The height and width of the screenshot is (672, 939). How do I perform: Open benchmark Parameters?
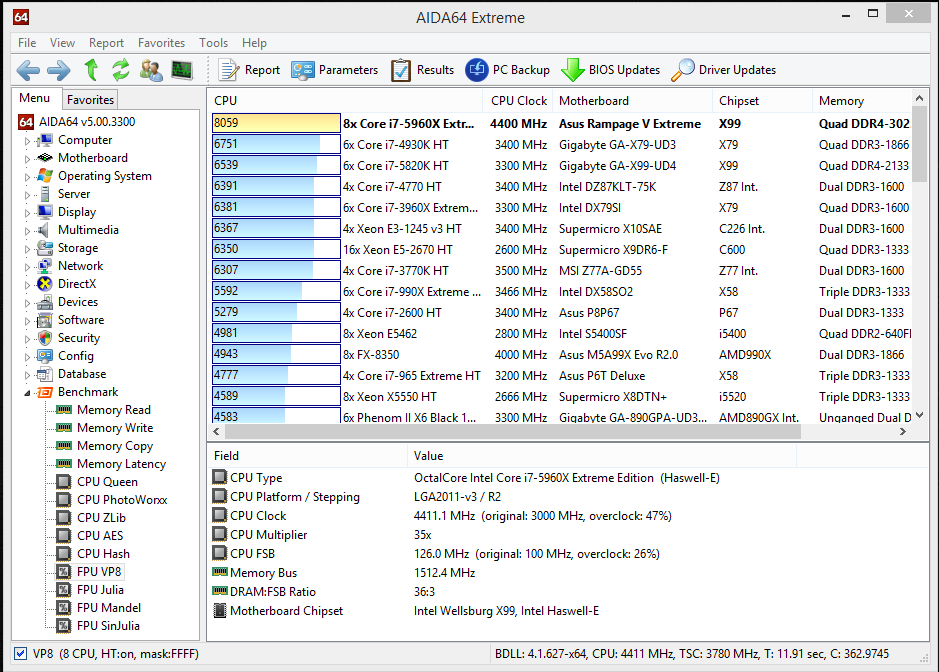tap(335, 70)
